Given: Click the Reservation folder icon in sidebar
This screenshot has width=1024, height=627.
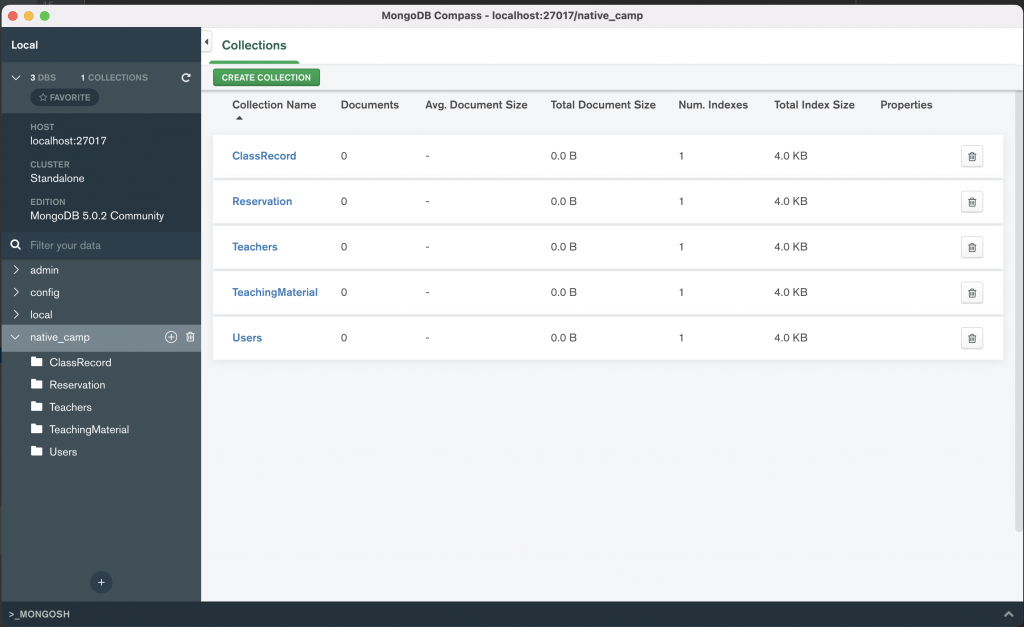Looking at the screenshot, I should click(x=37, y=384).
